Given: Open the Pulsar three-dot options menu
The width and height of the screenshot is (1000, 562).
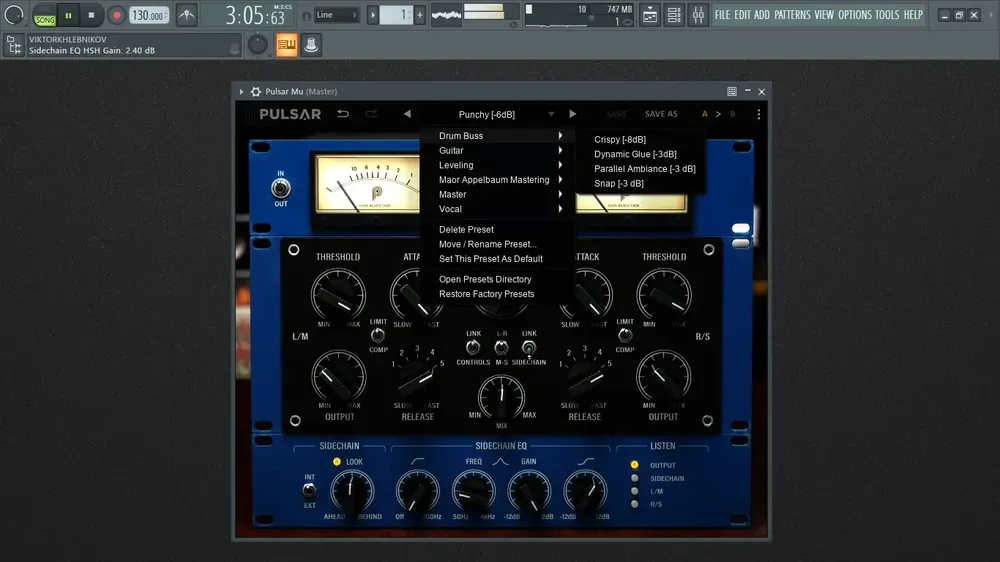Looking at the screenshot, I should tap(758, 114).
